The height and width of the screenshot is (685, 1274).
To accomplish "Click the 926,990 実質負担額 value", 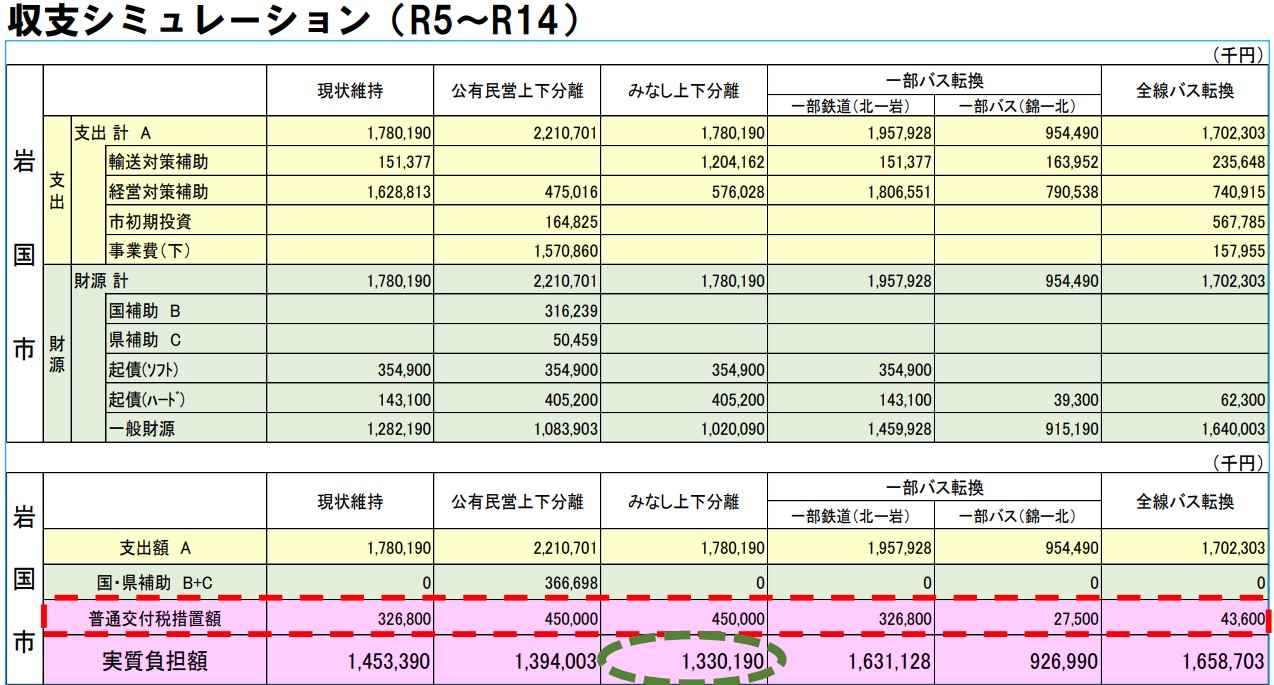I will (1055, 661).
